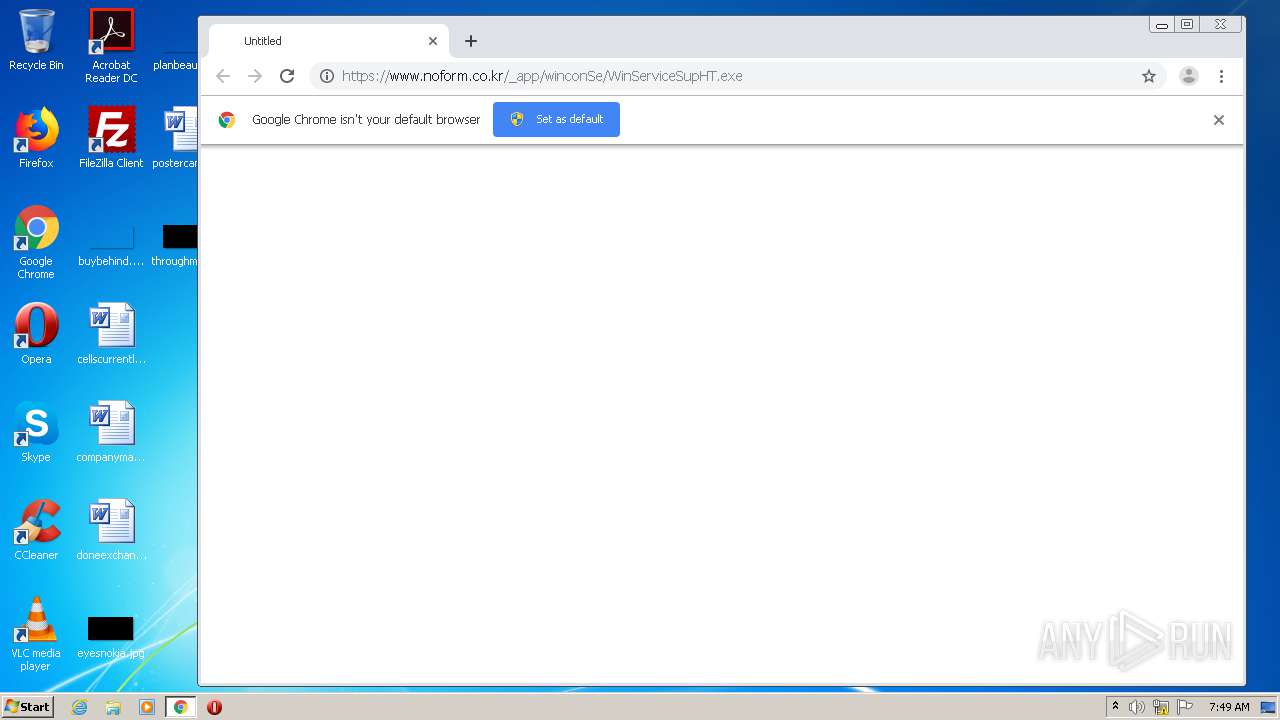Launch Firefox from desktop

pyautogui.click(x=36, y=138)
